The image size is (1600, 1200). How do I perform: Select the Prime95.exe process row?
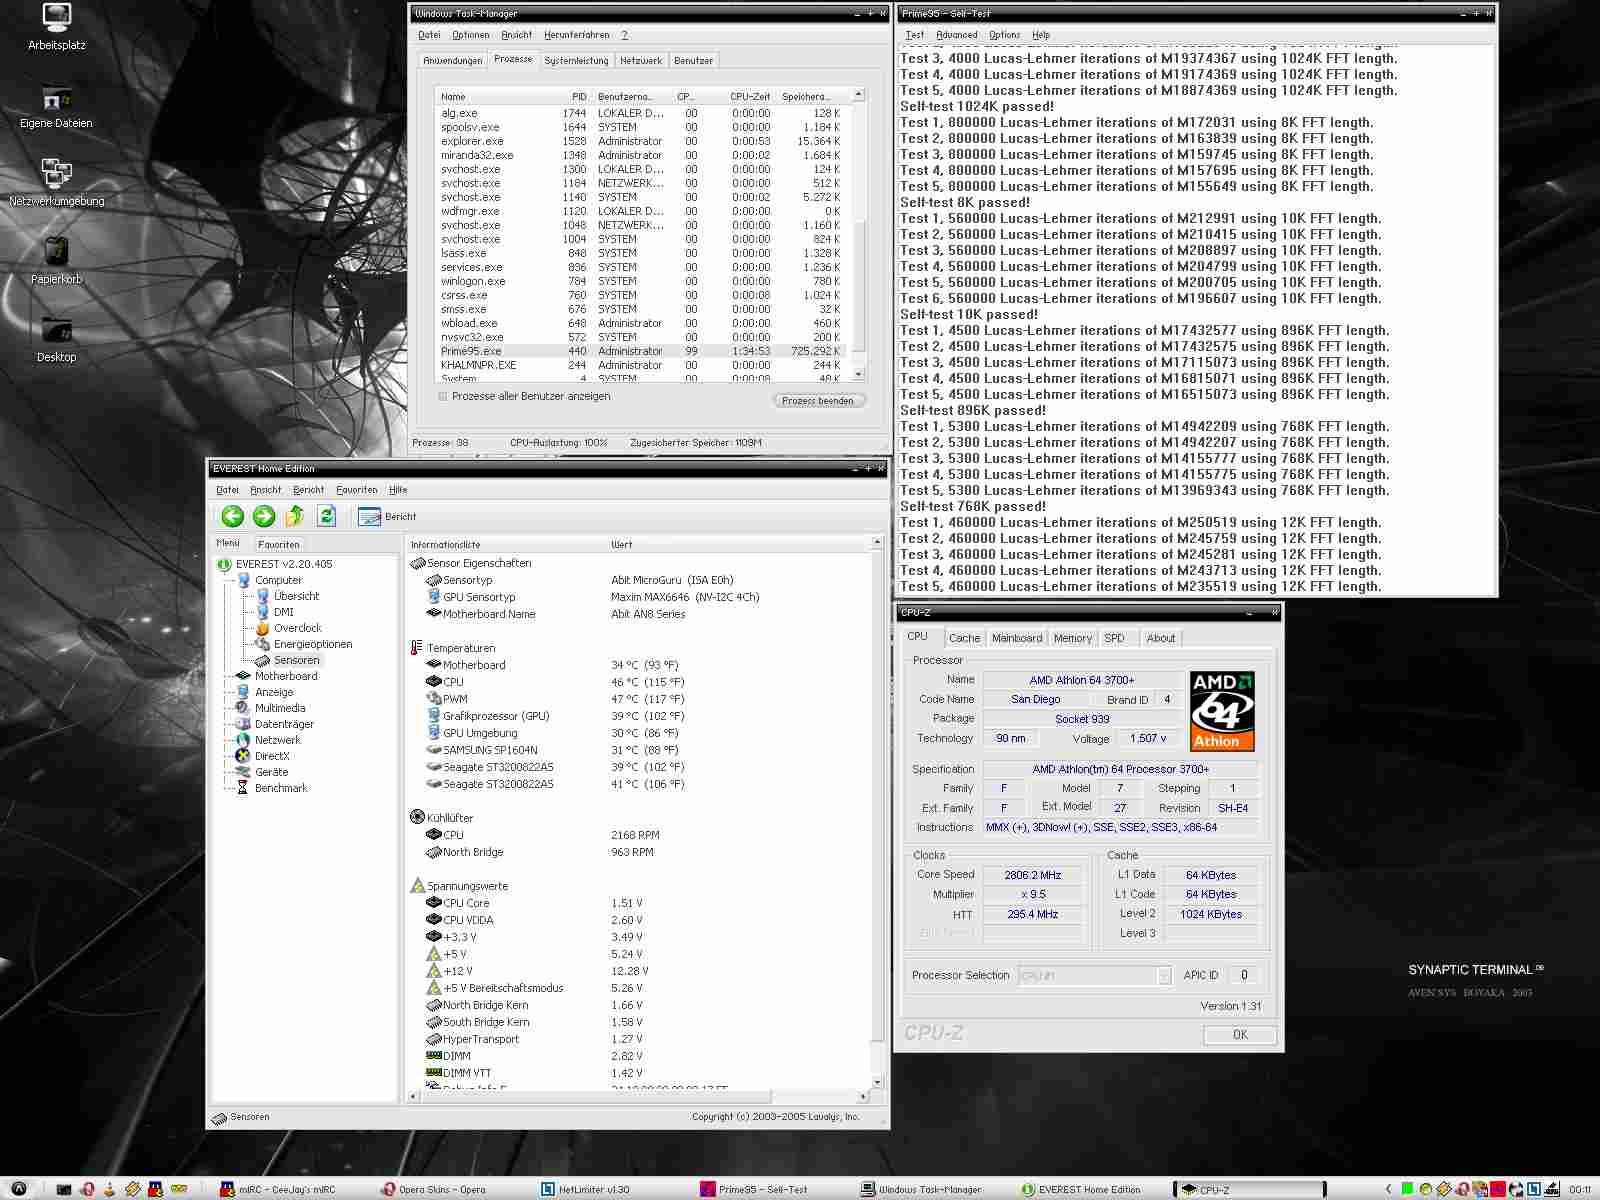(641, 351)
